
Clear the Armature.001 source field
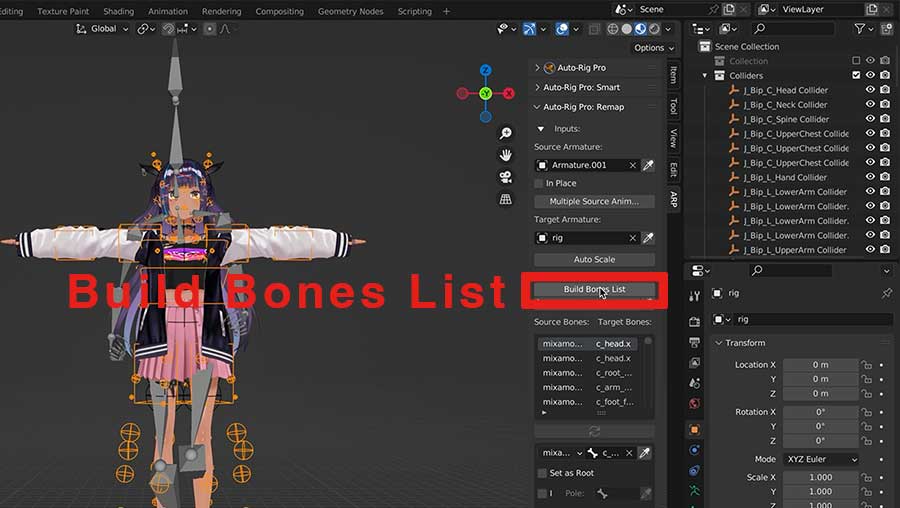(x=633, y=165)
